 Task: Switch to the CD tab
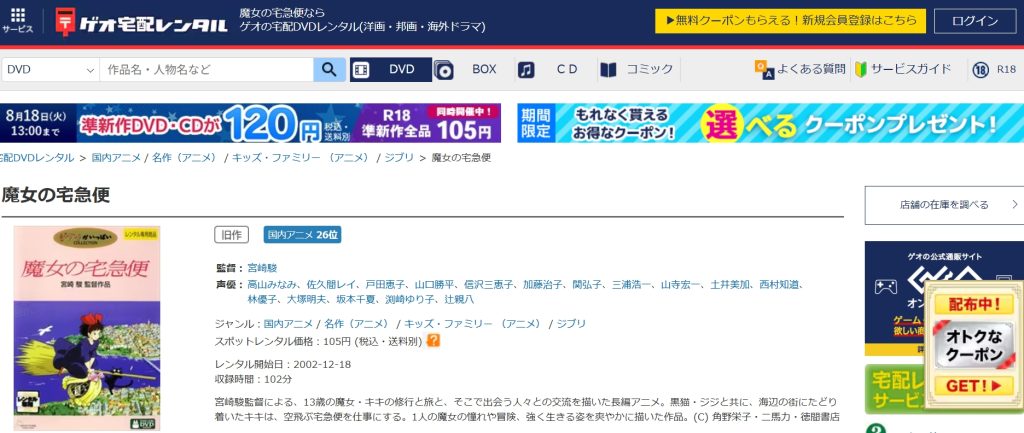point(567,70)
